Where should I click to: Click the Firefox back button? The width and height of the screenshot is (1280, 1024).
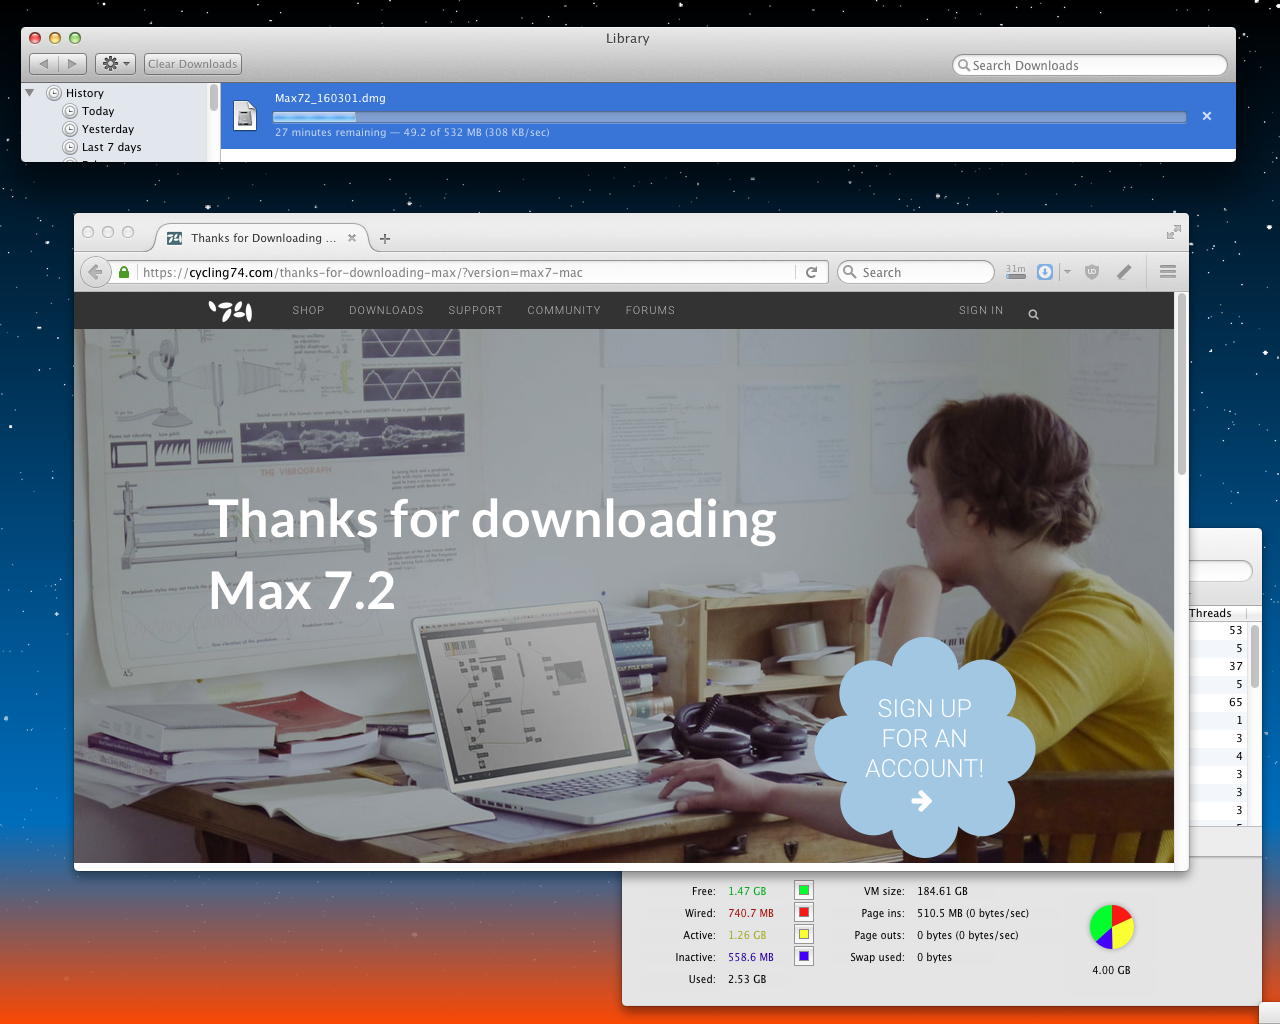[x=95, y=272]
